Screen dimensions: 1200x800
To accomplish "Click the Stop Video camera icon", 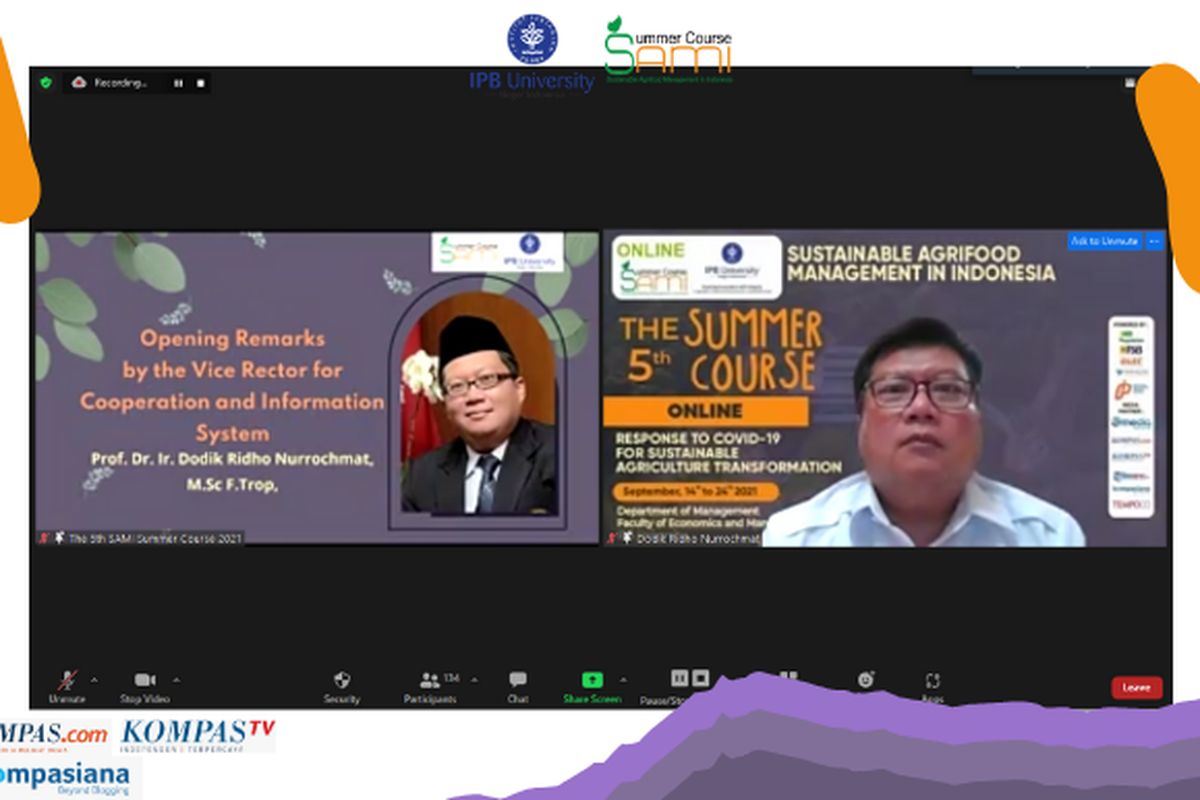I will pyautogui.click(x=145, y=680).
